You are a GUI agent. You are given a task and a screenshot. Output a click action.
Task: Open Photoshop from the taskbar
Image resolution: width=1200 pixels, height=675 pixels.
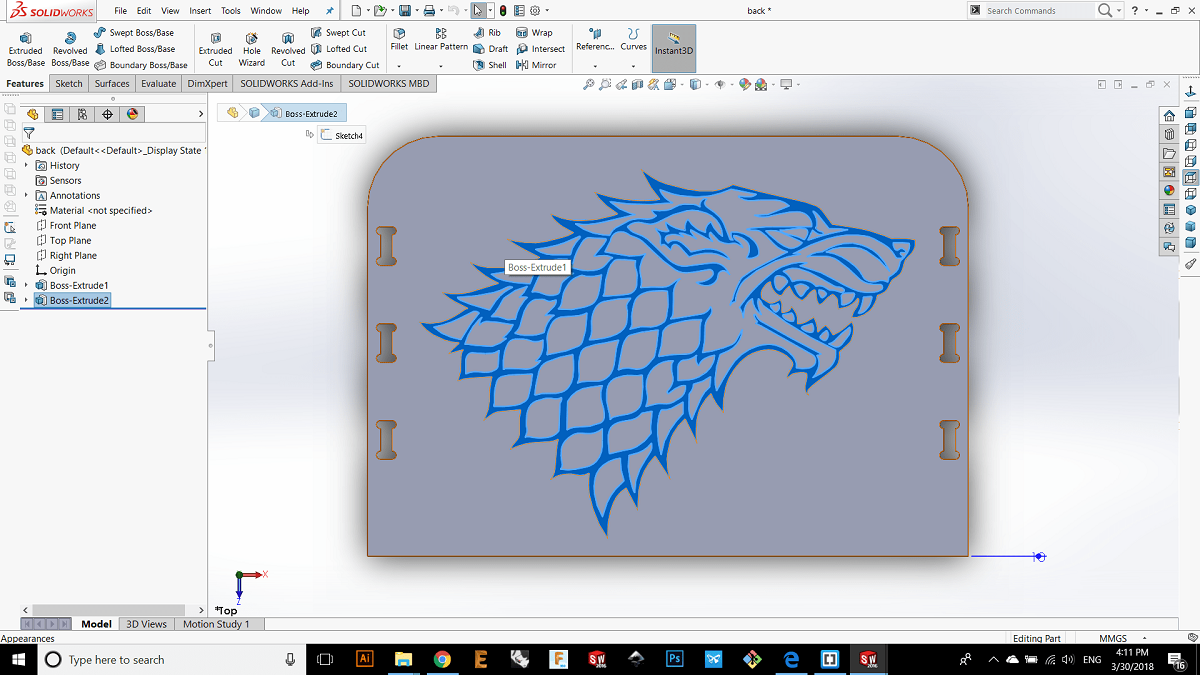pos(675,660)
